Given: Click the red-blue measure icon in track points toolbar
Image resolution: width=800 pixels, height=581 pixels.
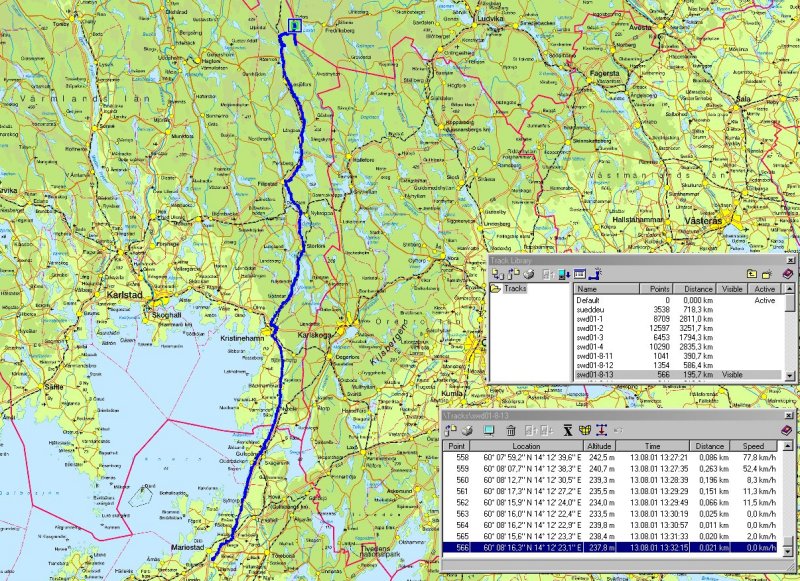Looking at the screenshot, I should (x=601, y=431).
